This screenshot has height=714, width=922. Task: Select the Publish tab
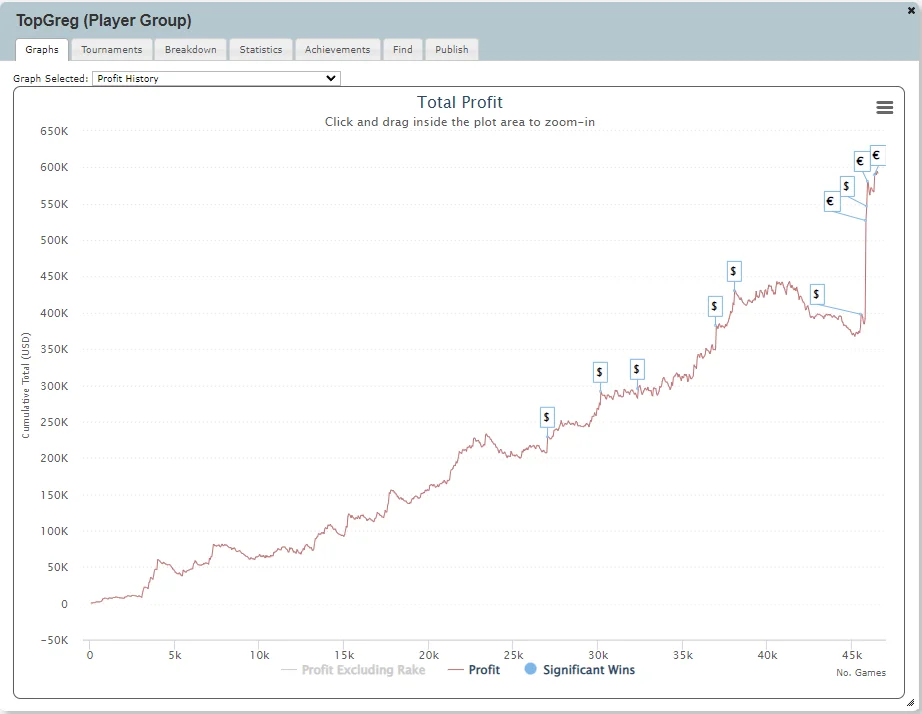[x=451, y=50]
